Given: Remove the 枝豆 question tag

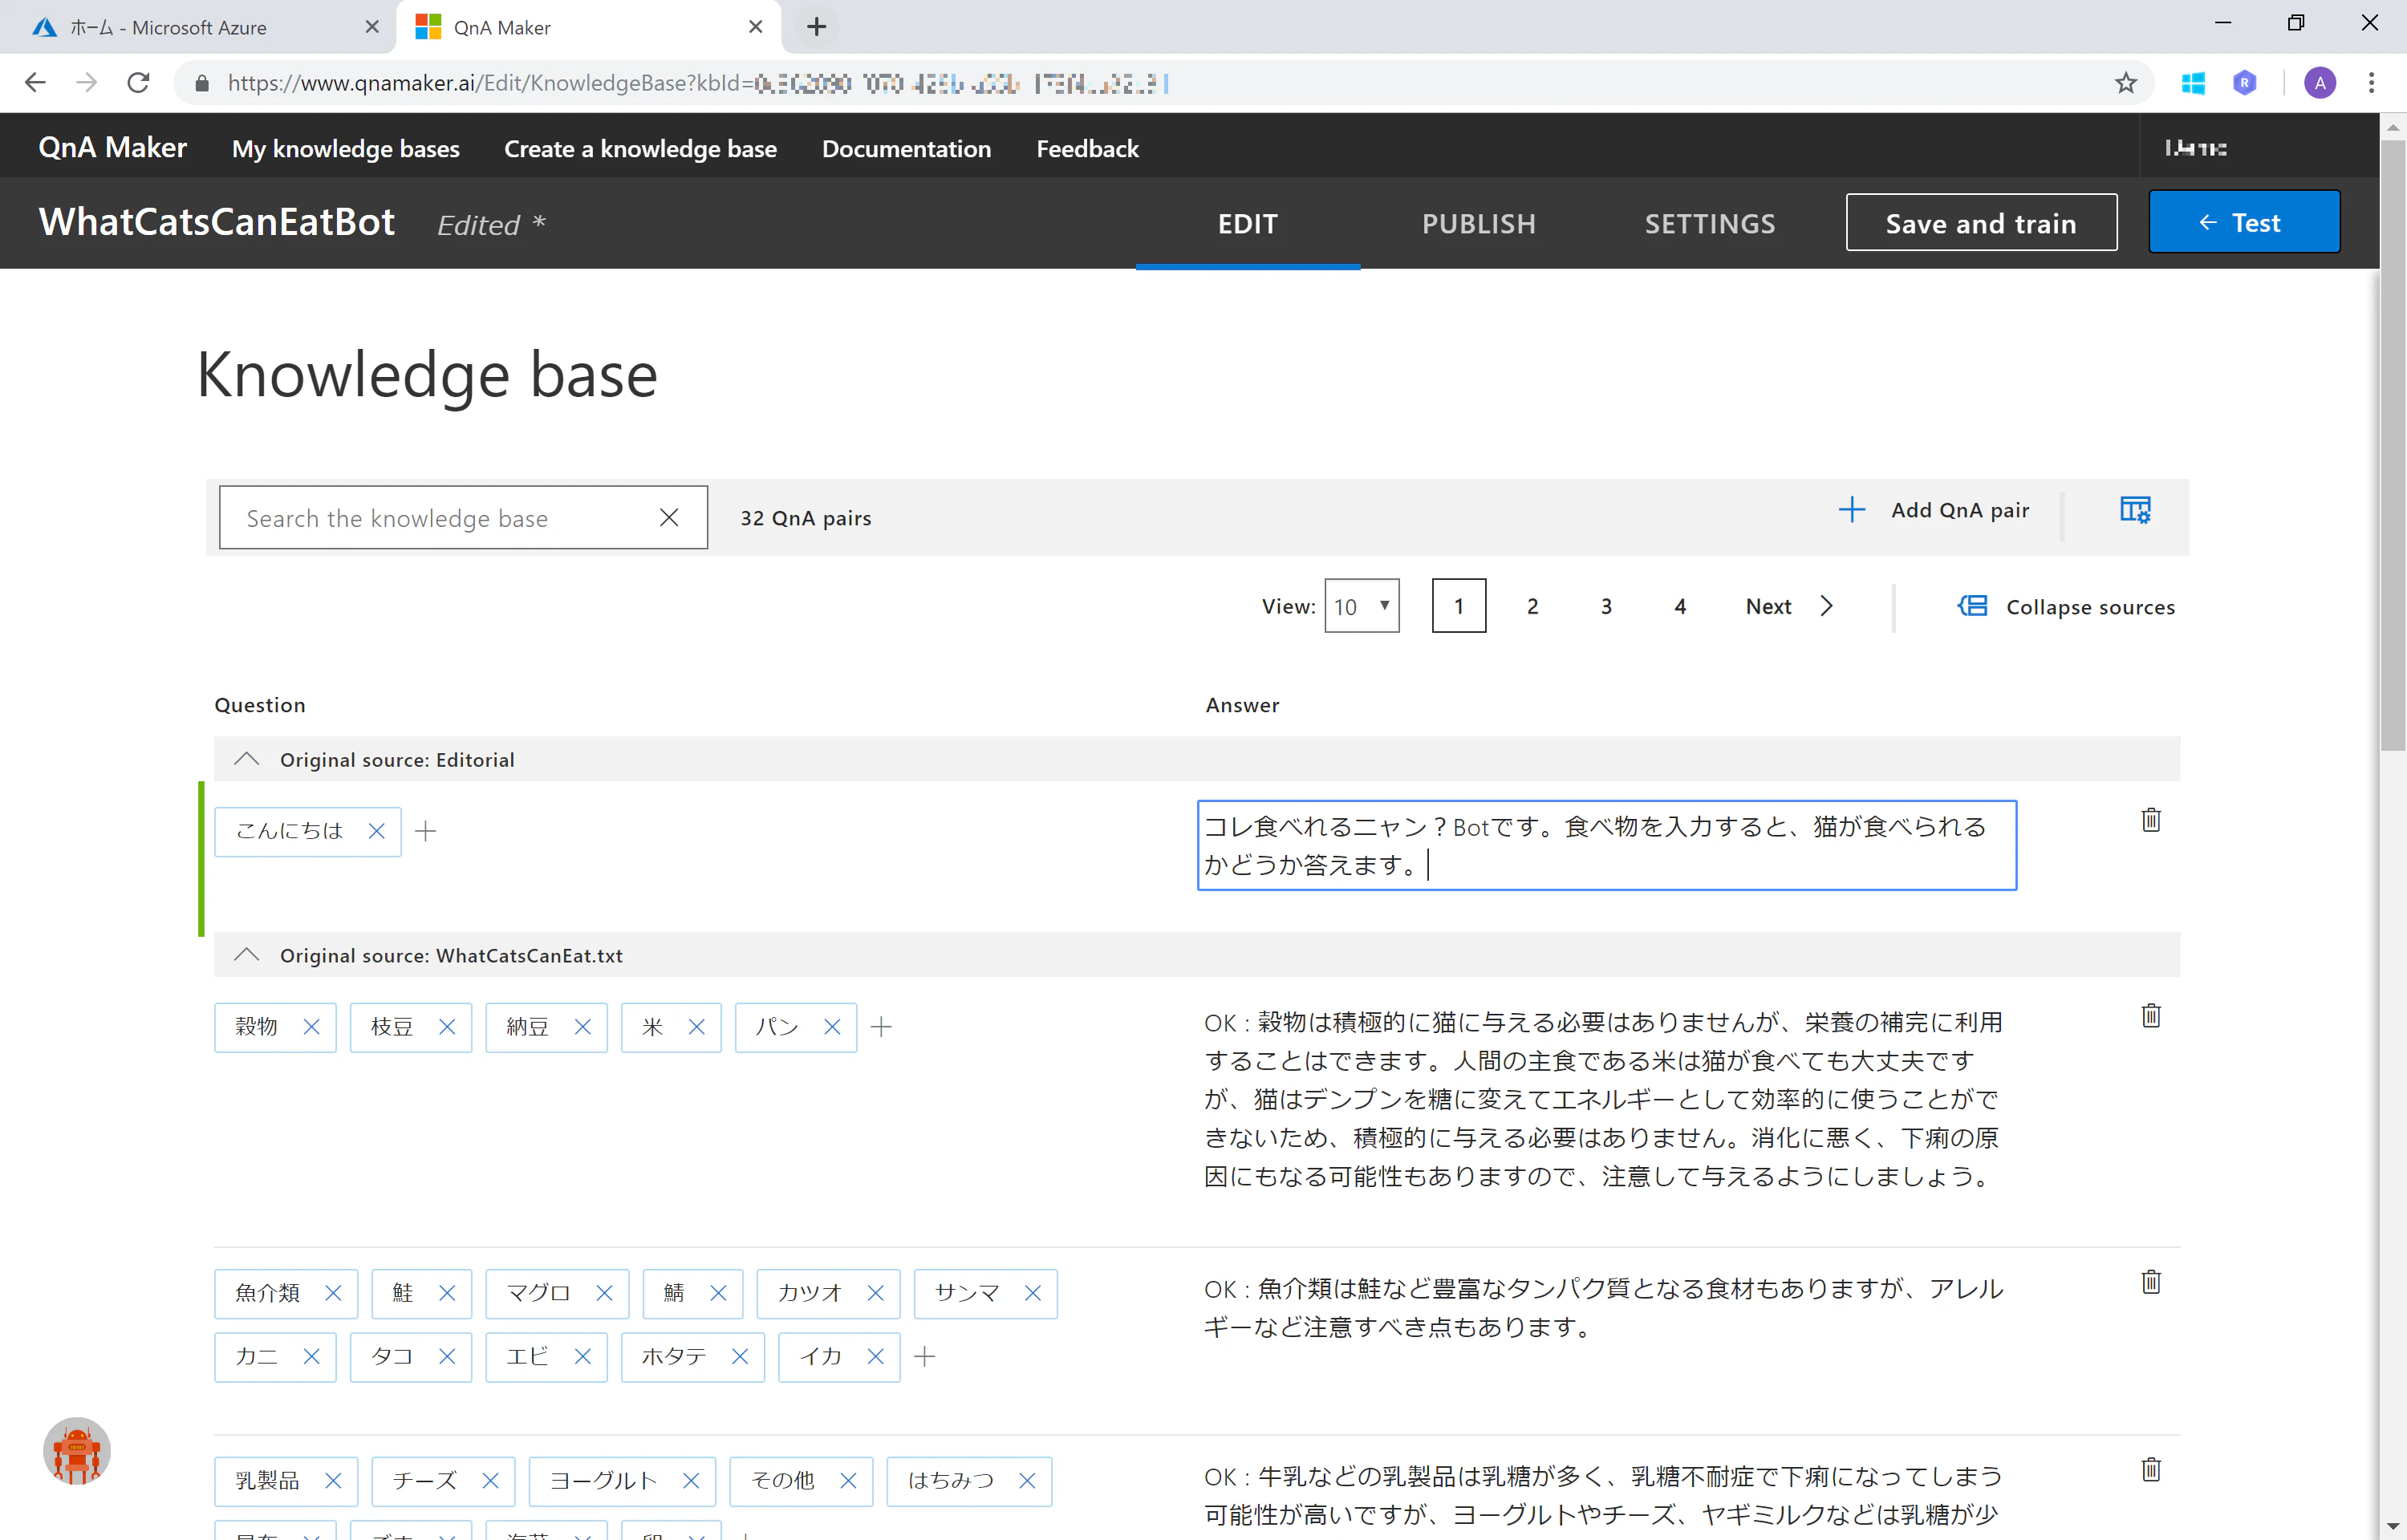Looking at the screenshot, I should point(447,1027).
